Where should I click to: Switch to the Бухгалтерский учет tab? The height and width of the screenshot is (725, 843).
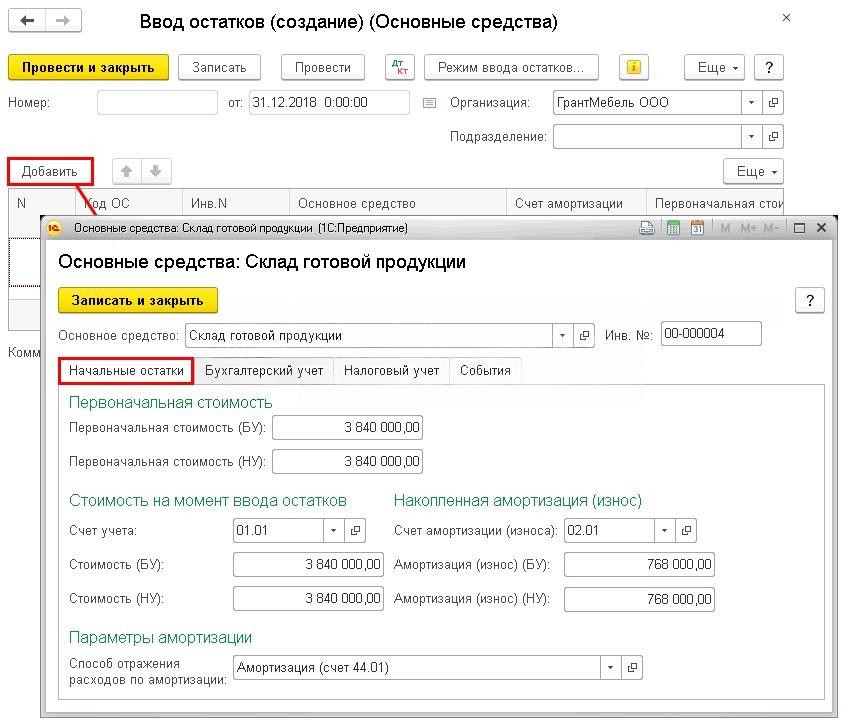pos(264,371)
